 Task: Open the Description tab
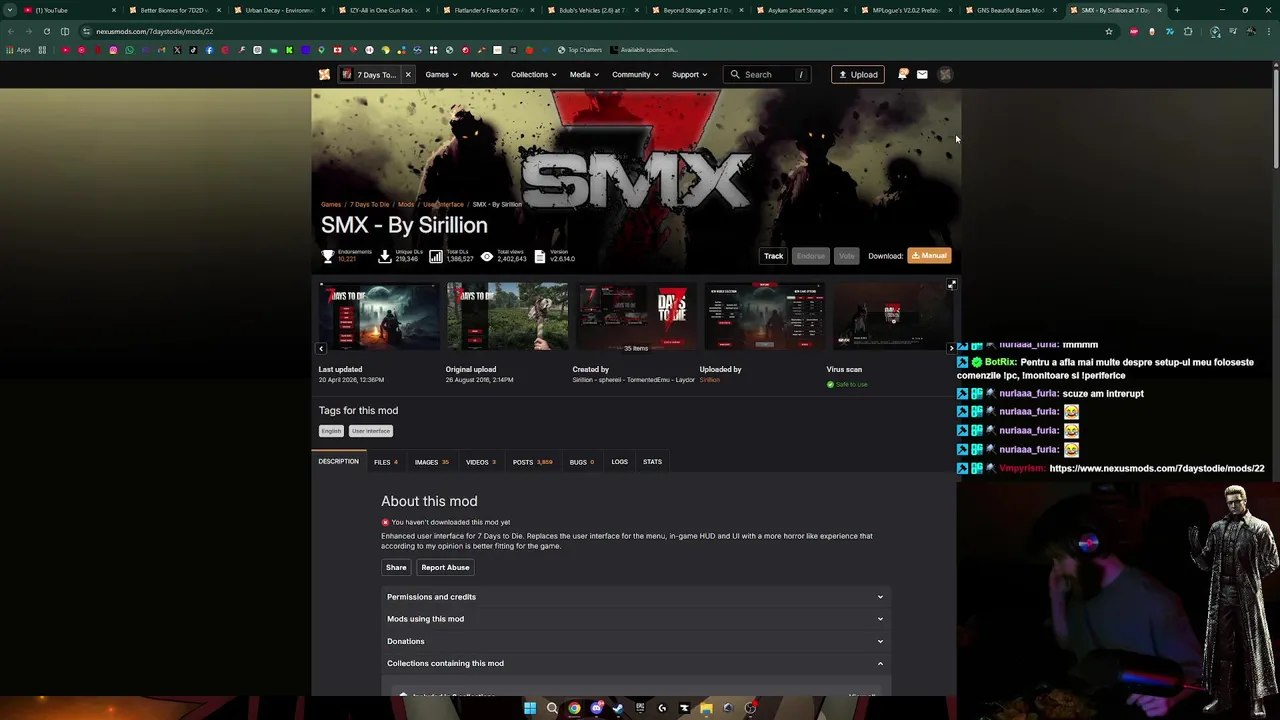click(x=338, y=462)
